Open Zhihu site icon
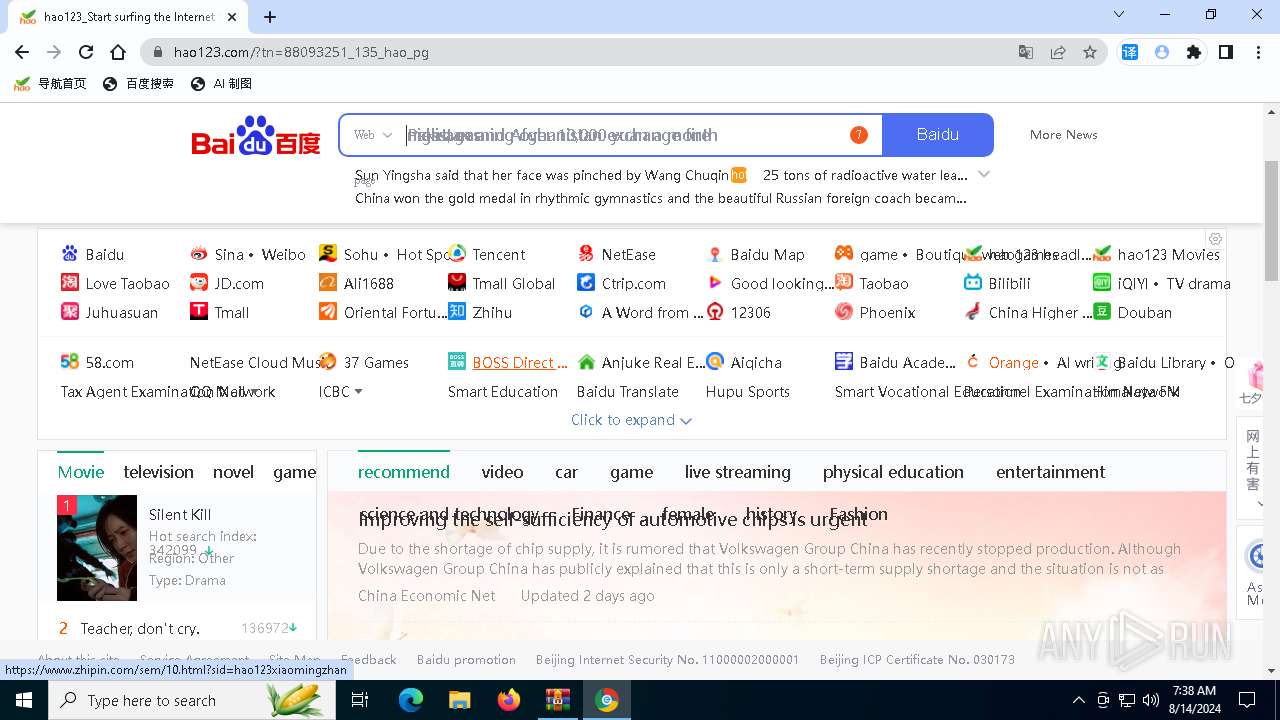This screenshot has height=720, width=1280. (x=457, y=312)
